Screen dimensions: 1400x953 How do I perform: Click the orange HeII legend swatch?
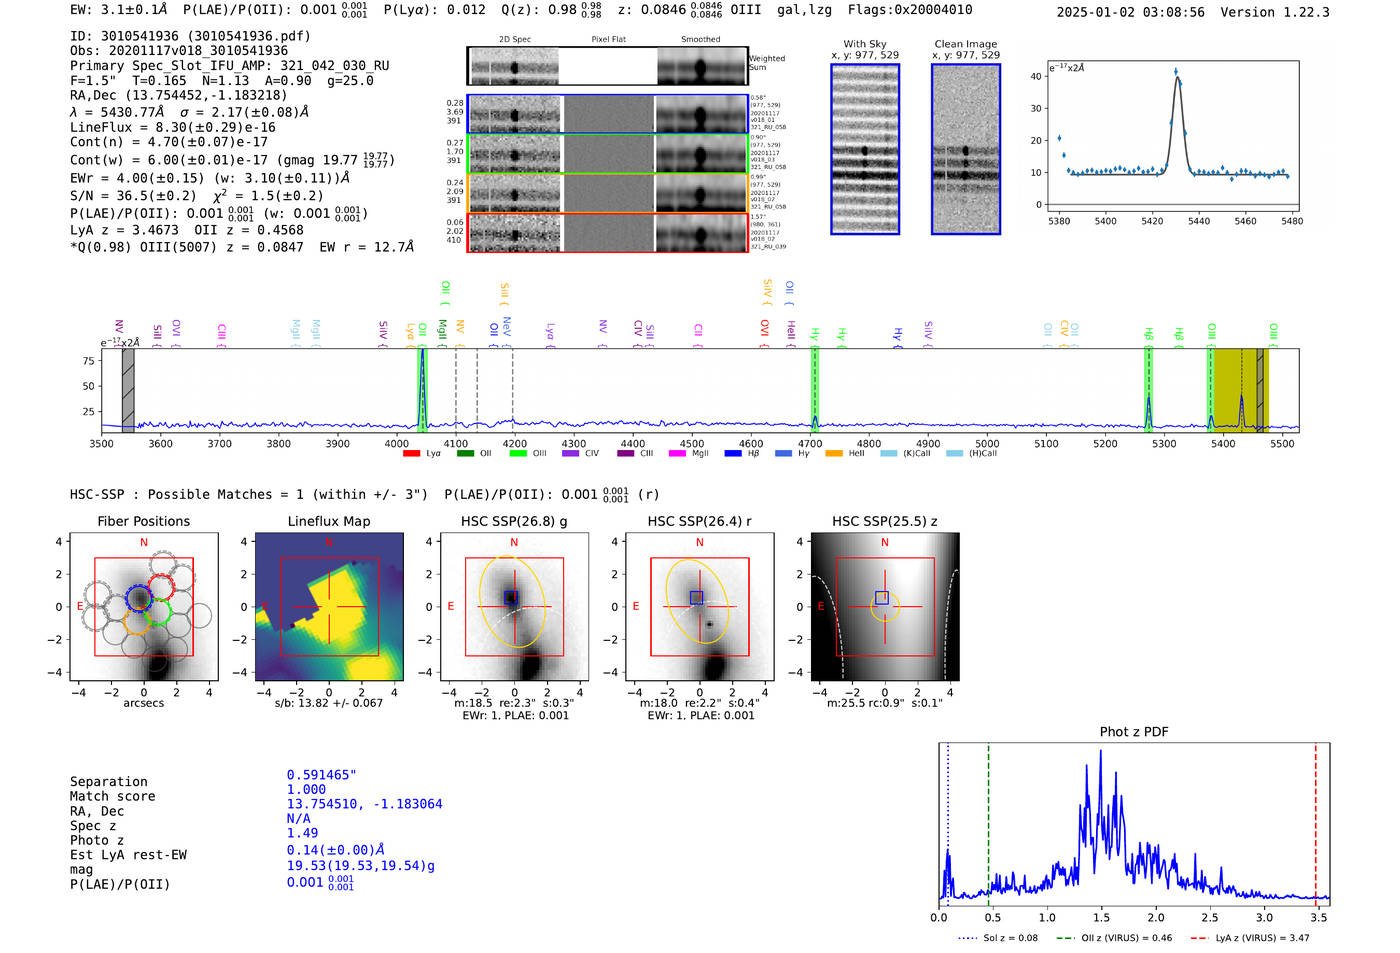834,454
